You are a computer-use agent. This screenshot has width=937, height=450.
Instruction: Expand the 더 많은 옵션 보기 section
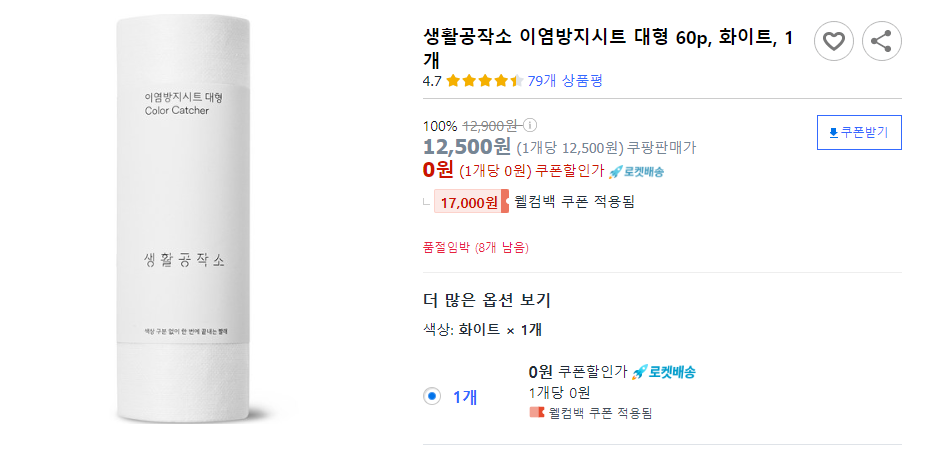point(487,300)
